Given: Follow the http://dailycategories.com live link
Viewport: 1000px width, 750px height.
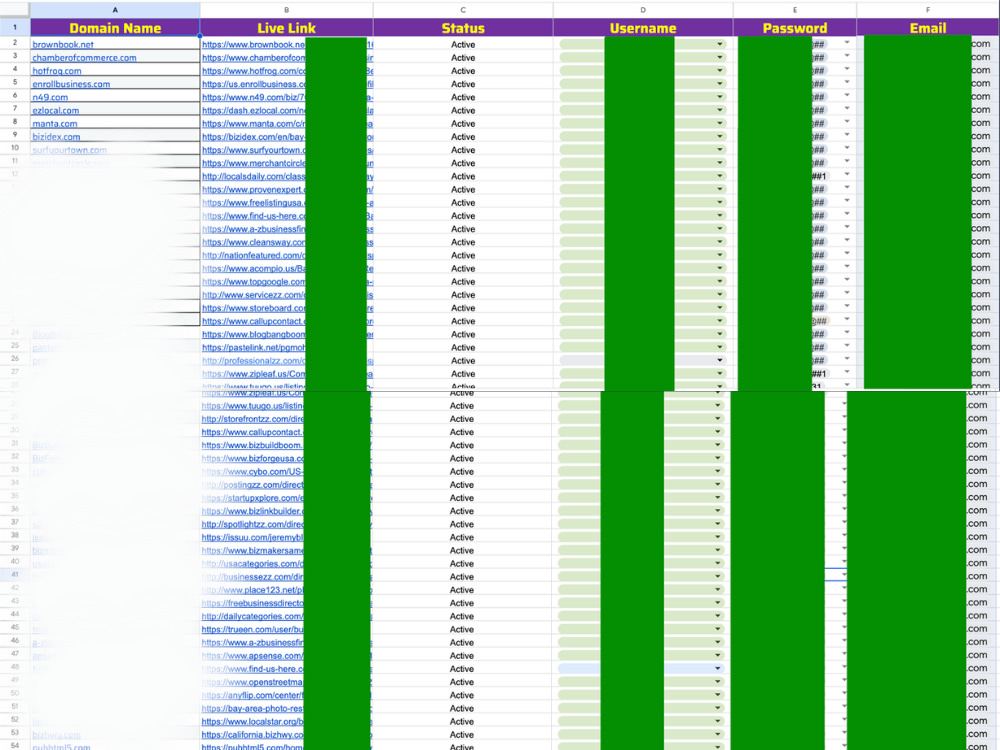Looking at the screenshot, I should tap(253, 616).
